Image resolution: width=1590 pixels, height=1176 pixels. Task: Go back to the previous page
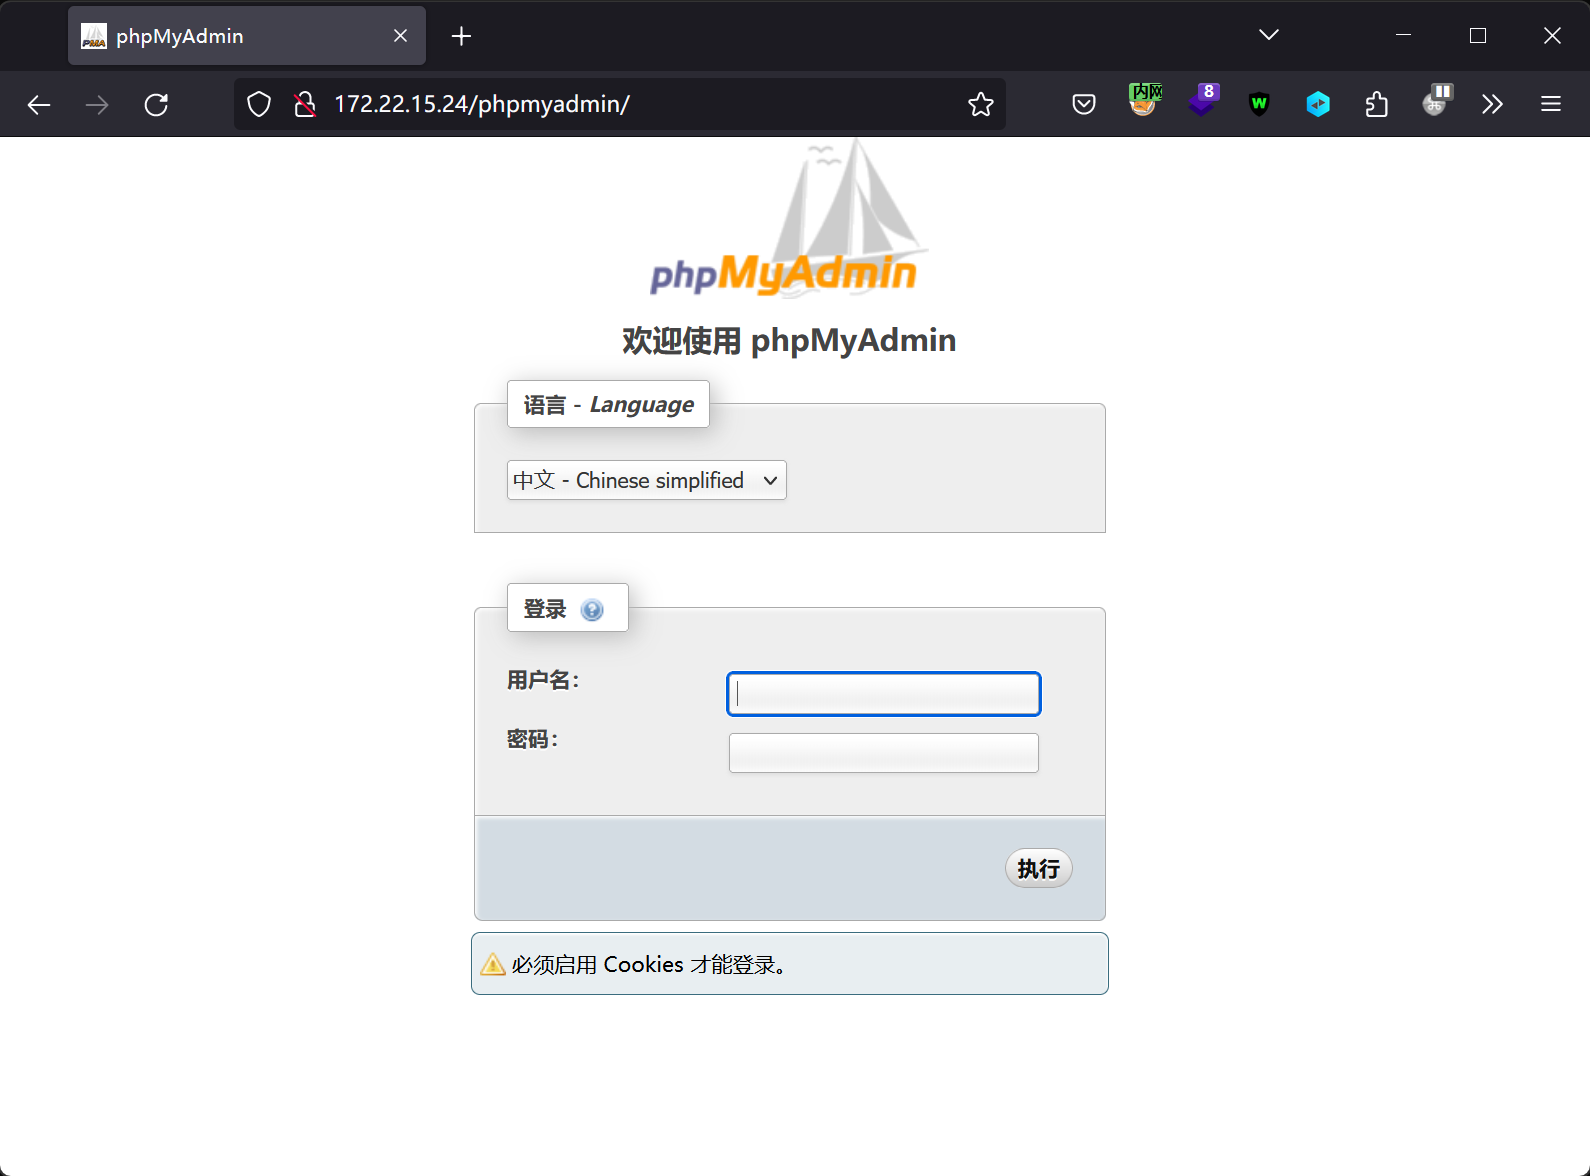pyautogui.click(x=39, y=104)
